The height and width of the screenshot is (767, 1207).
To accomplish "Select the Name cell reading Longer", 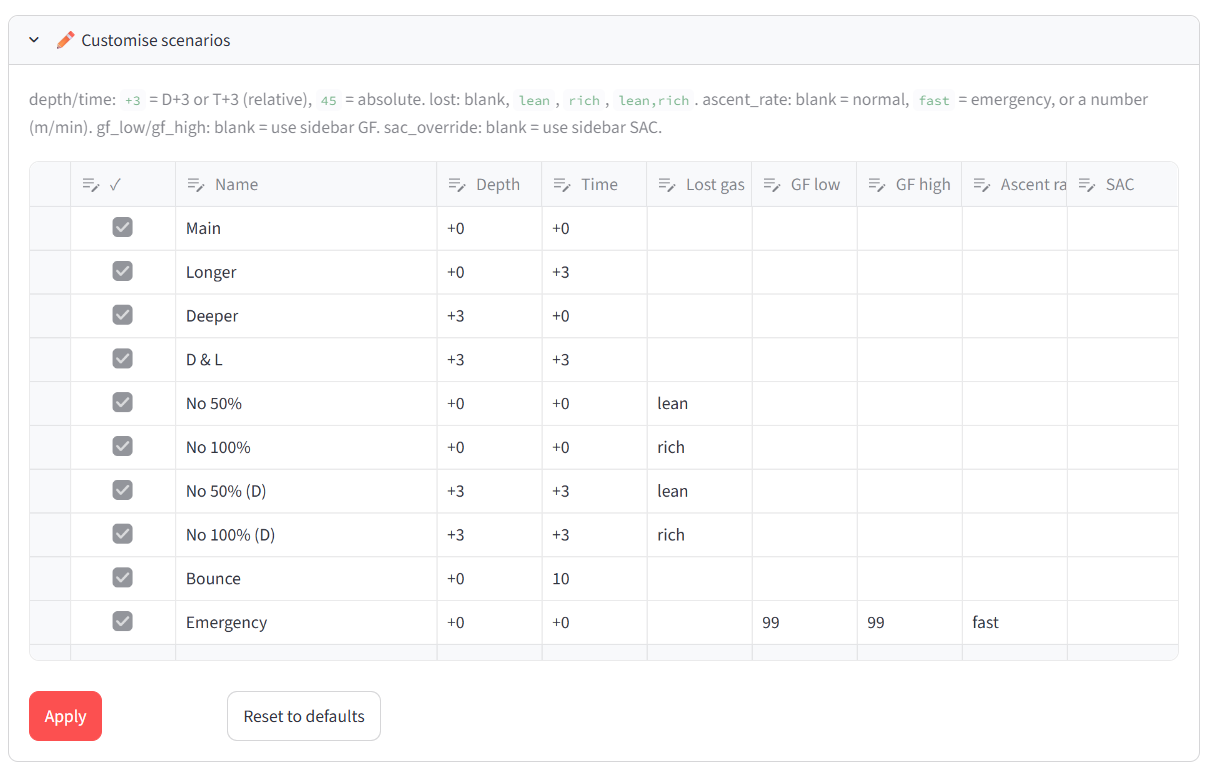I will pyautogui.click(x=306, y=272).
